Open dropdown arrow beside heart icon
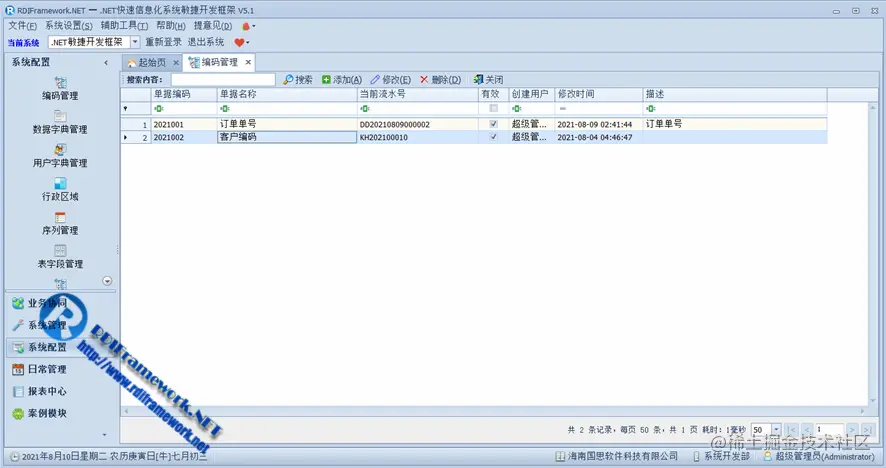Viewport: 886px width, 468px height. tap(247, 42)
